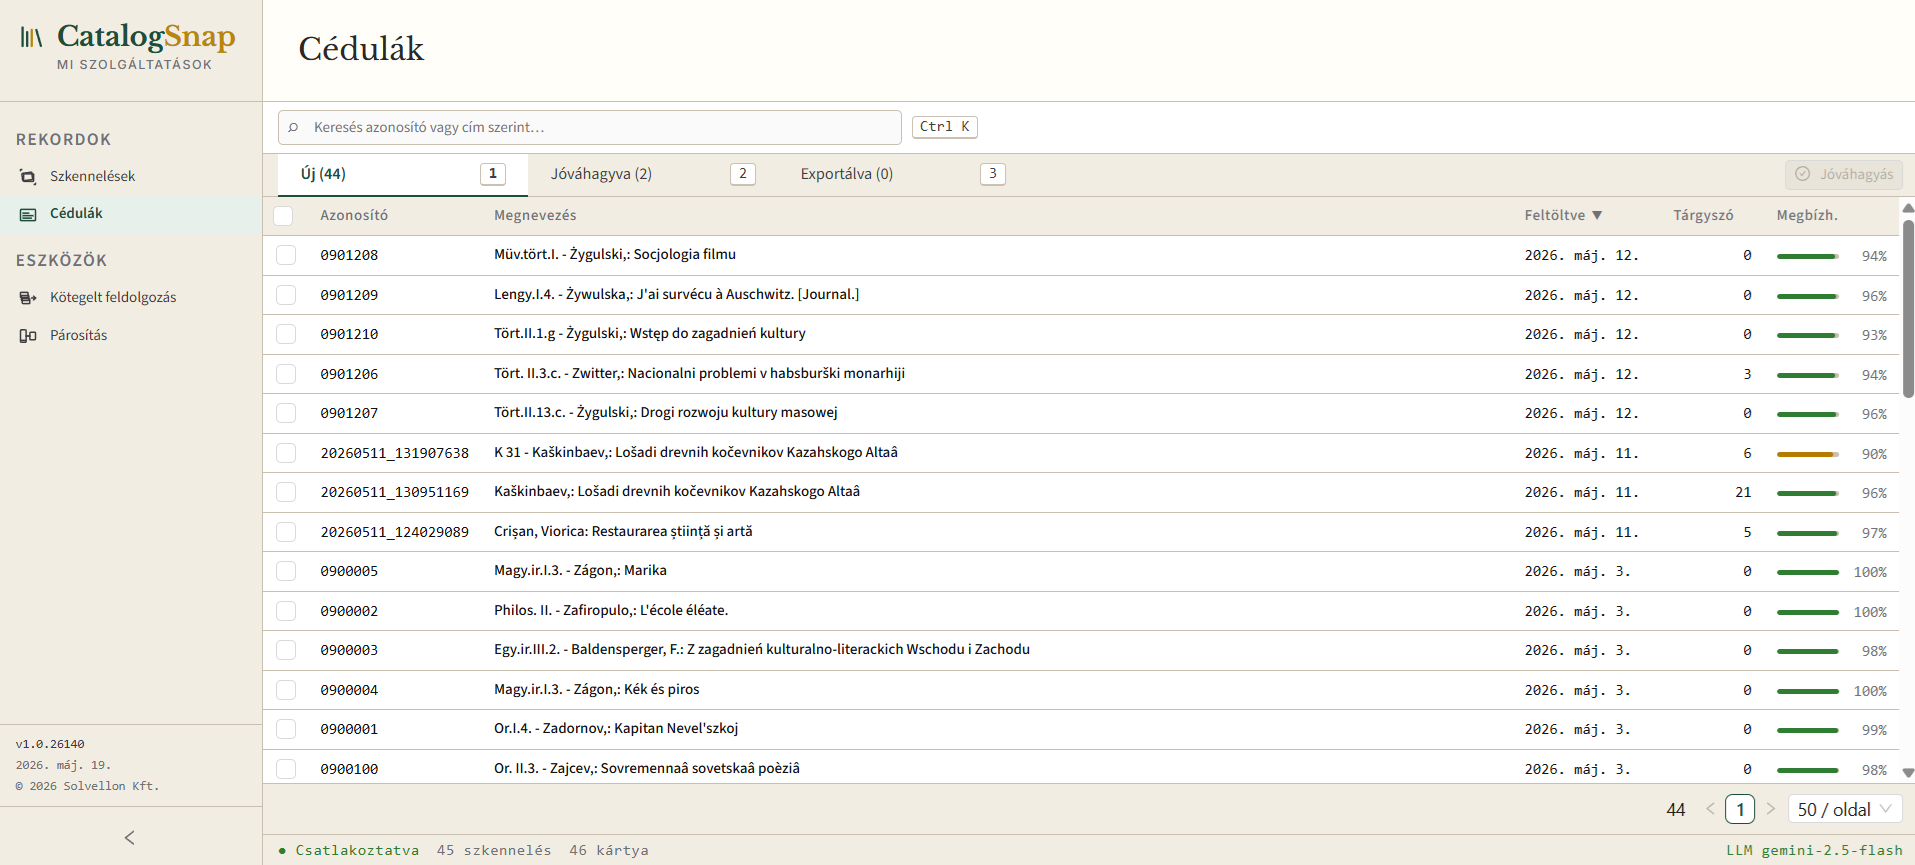
Task: Click the Tárgyszó column header
Action: point(1703,215)
